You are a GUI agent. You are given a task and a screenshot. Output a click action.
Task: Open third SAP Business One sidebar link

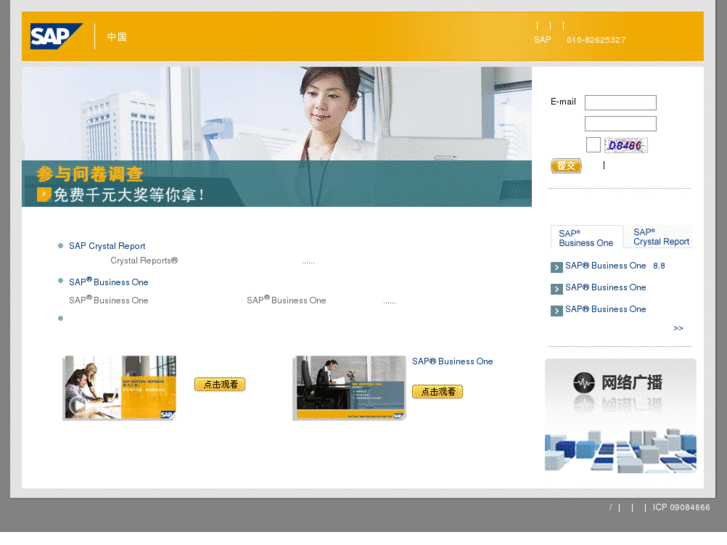click(606, 309)
